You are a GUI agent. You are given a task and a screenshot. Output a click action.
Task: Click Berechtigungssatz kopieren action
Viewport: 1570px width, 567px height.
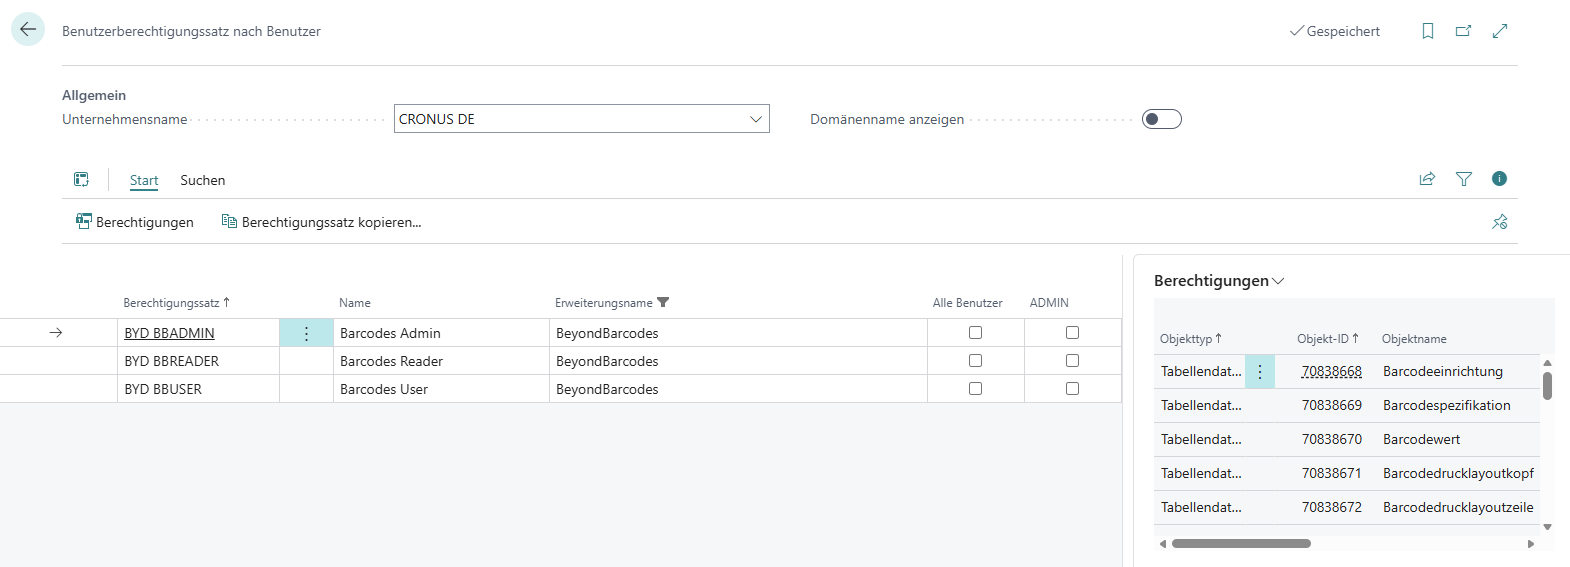tap(321, 222)
